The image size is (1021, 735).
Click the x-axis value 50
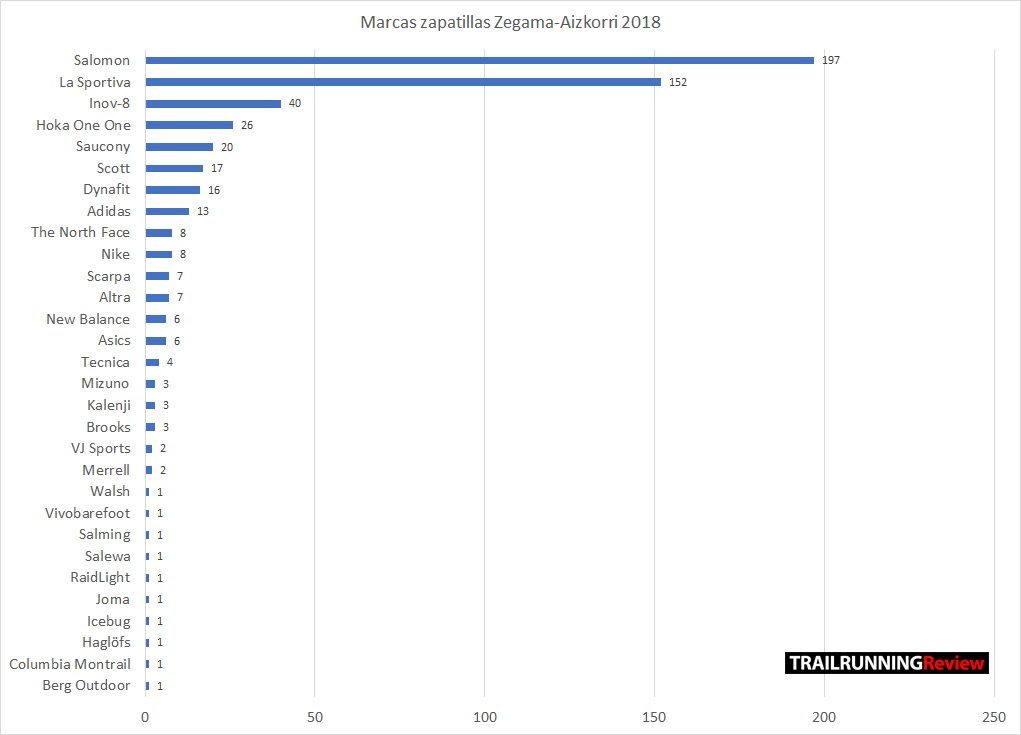click(315, 717)
